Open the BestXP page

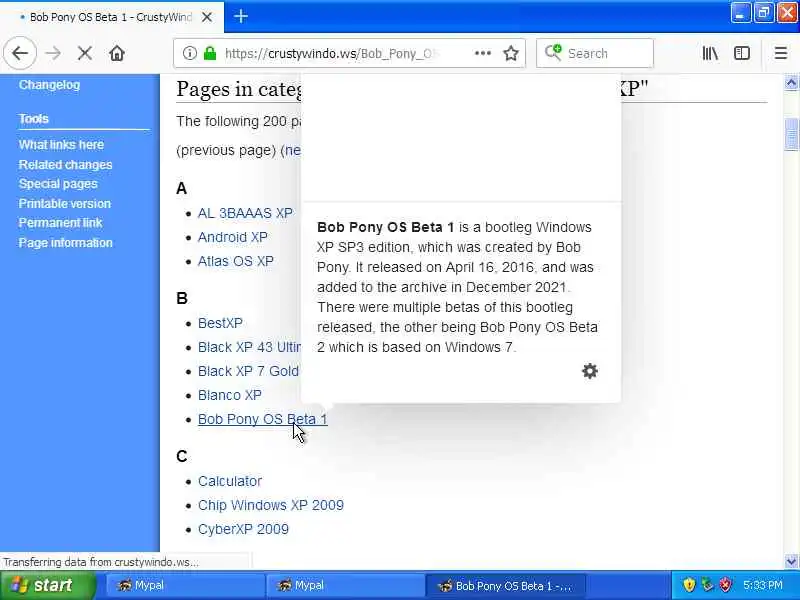tap(220, 323)
